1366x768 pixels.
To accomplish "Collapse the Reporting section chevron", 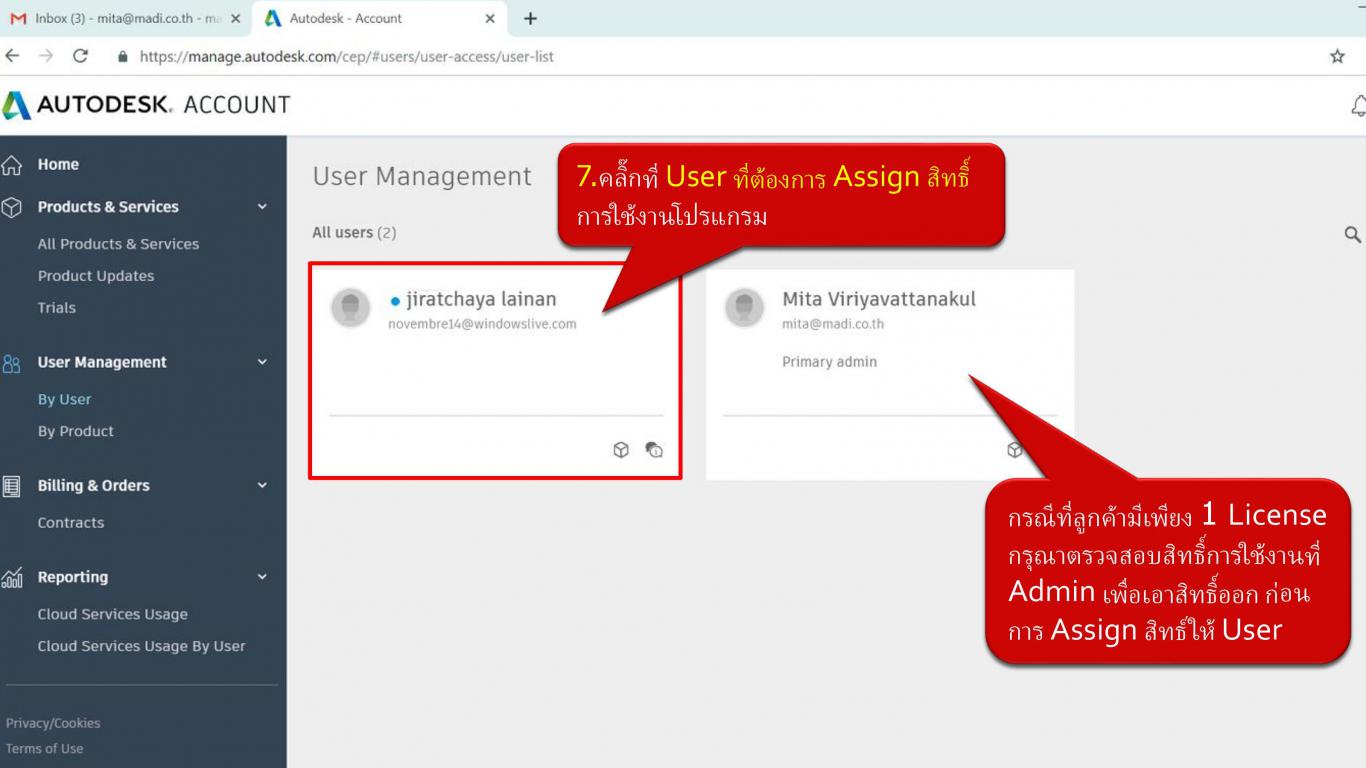I will pyautogui.click(x=262, y=577).
